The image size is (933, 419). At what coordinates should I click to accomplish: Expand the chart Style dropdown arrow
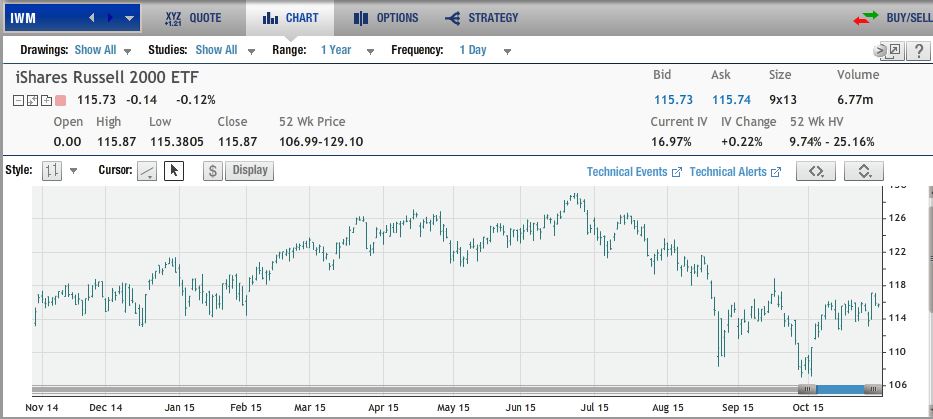pyautogui.click(x=73, y=171)
